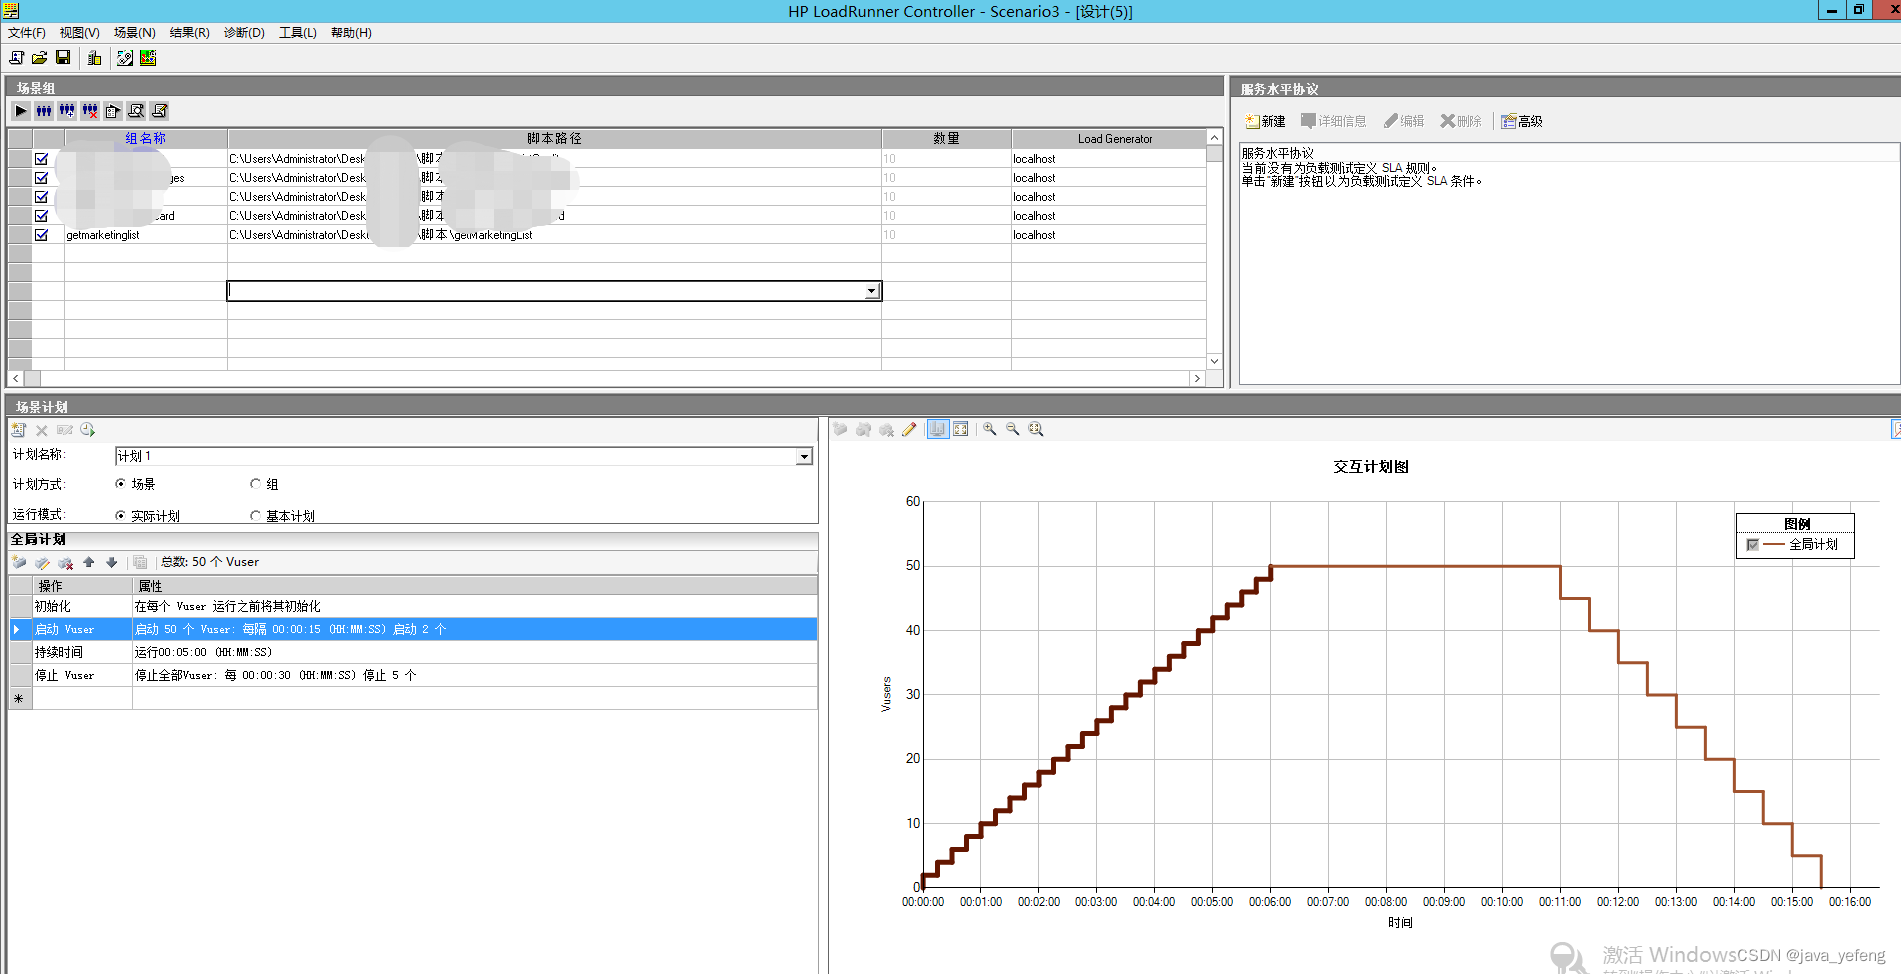The height and width of the screenshot is (974, 1901).
Task: Edit the selected action with the brick pencil icon
Action: 42,562
